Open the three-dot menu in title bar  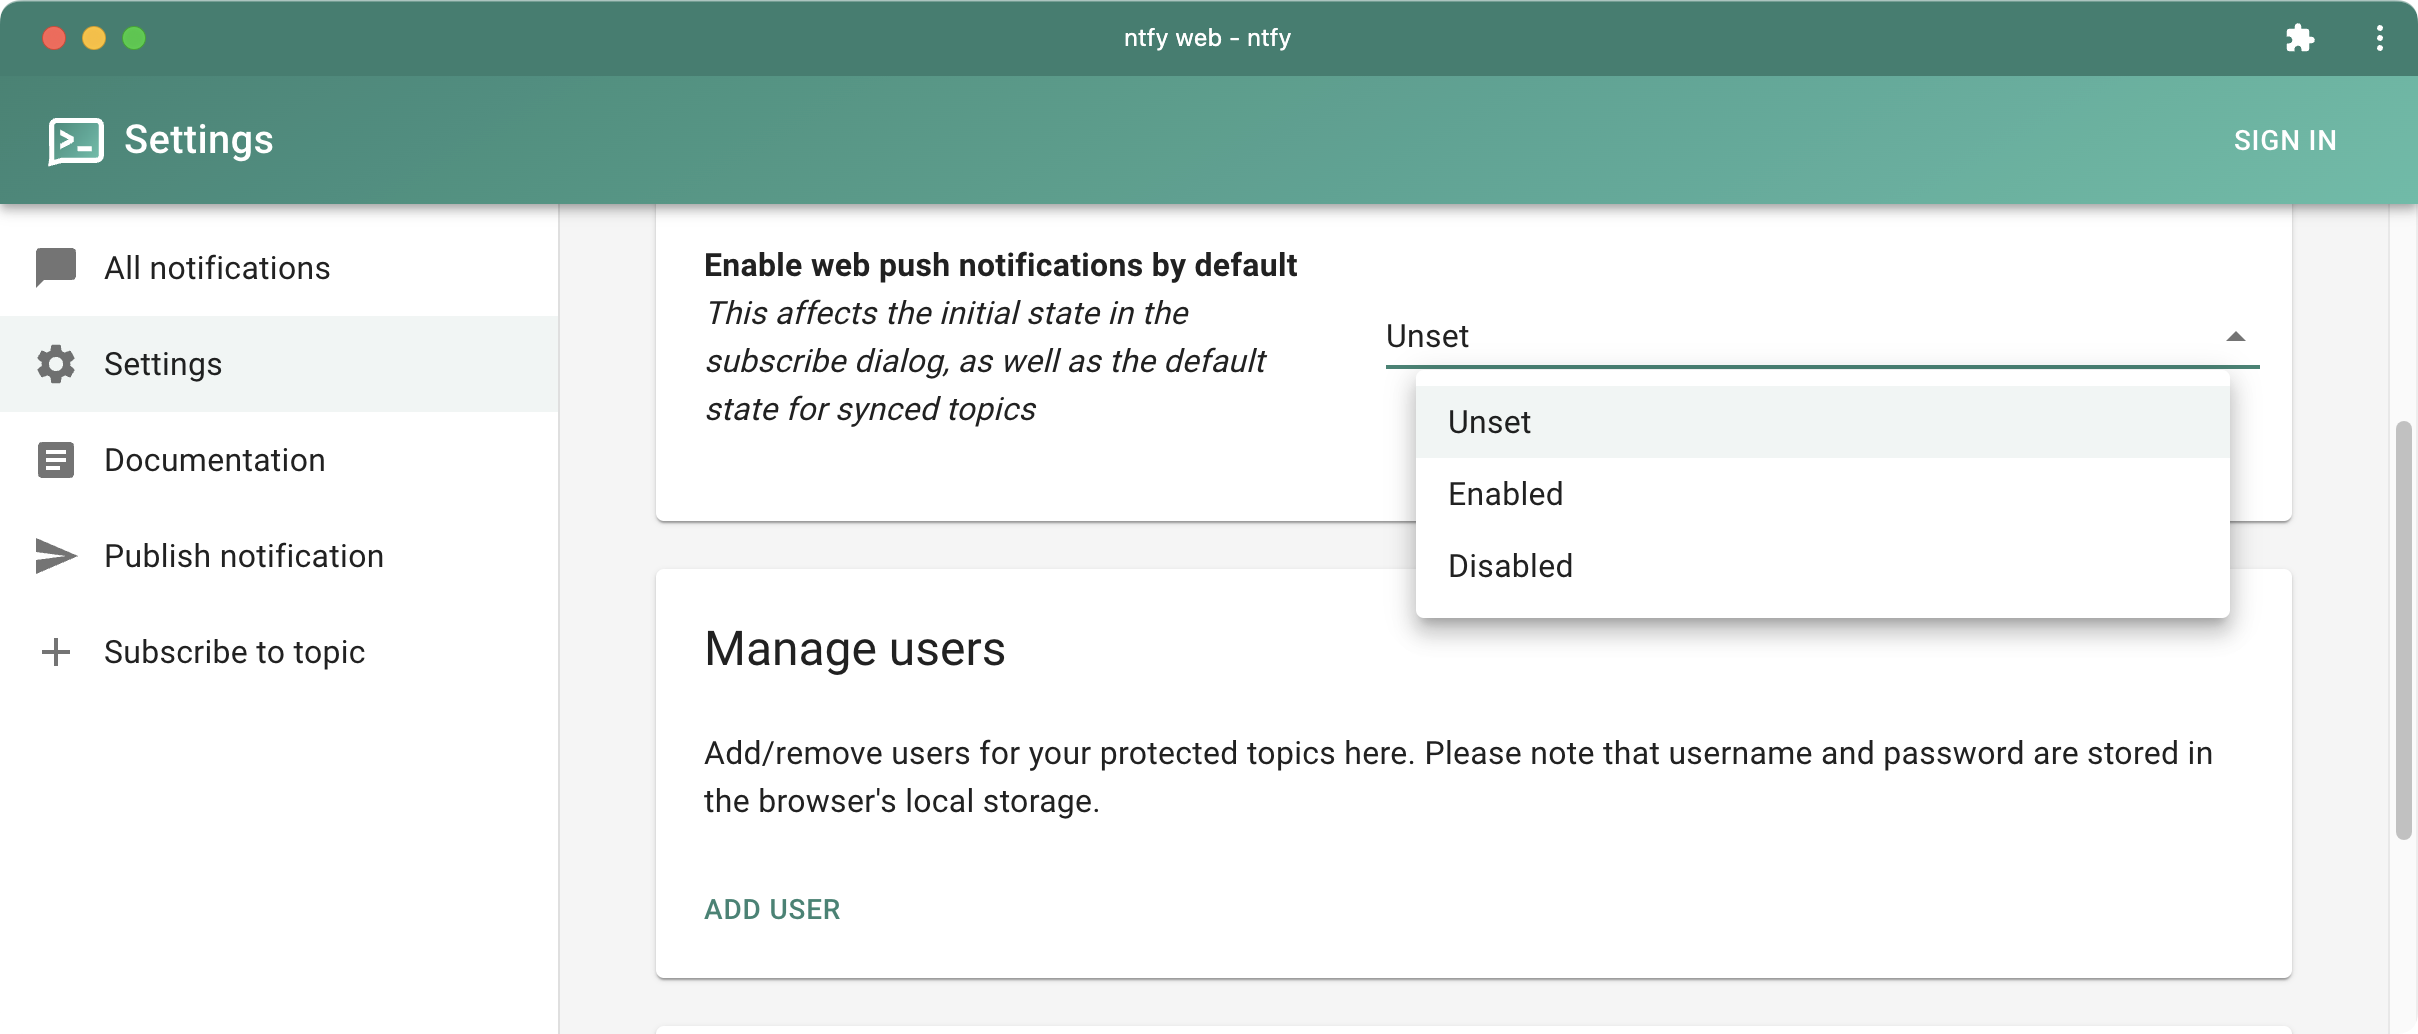2379,38
